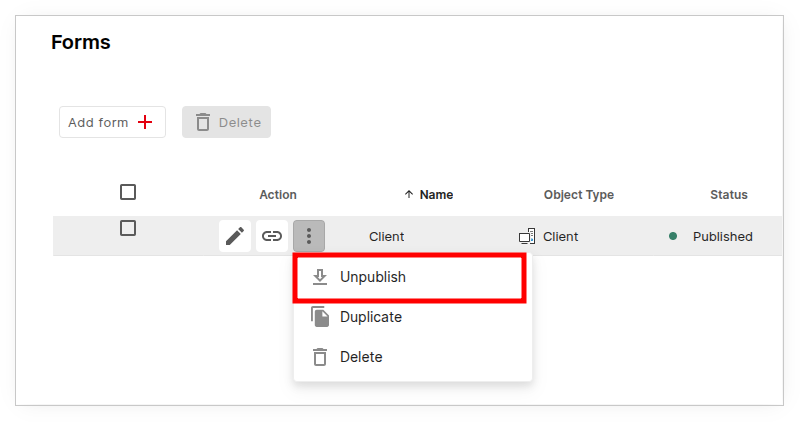
Task: Click the Client object type icon
Action: 527,237
